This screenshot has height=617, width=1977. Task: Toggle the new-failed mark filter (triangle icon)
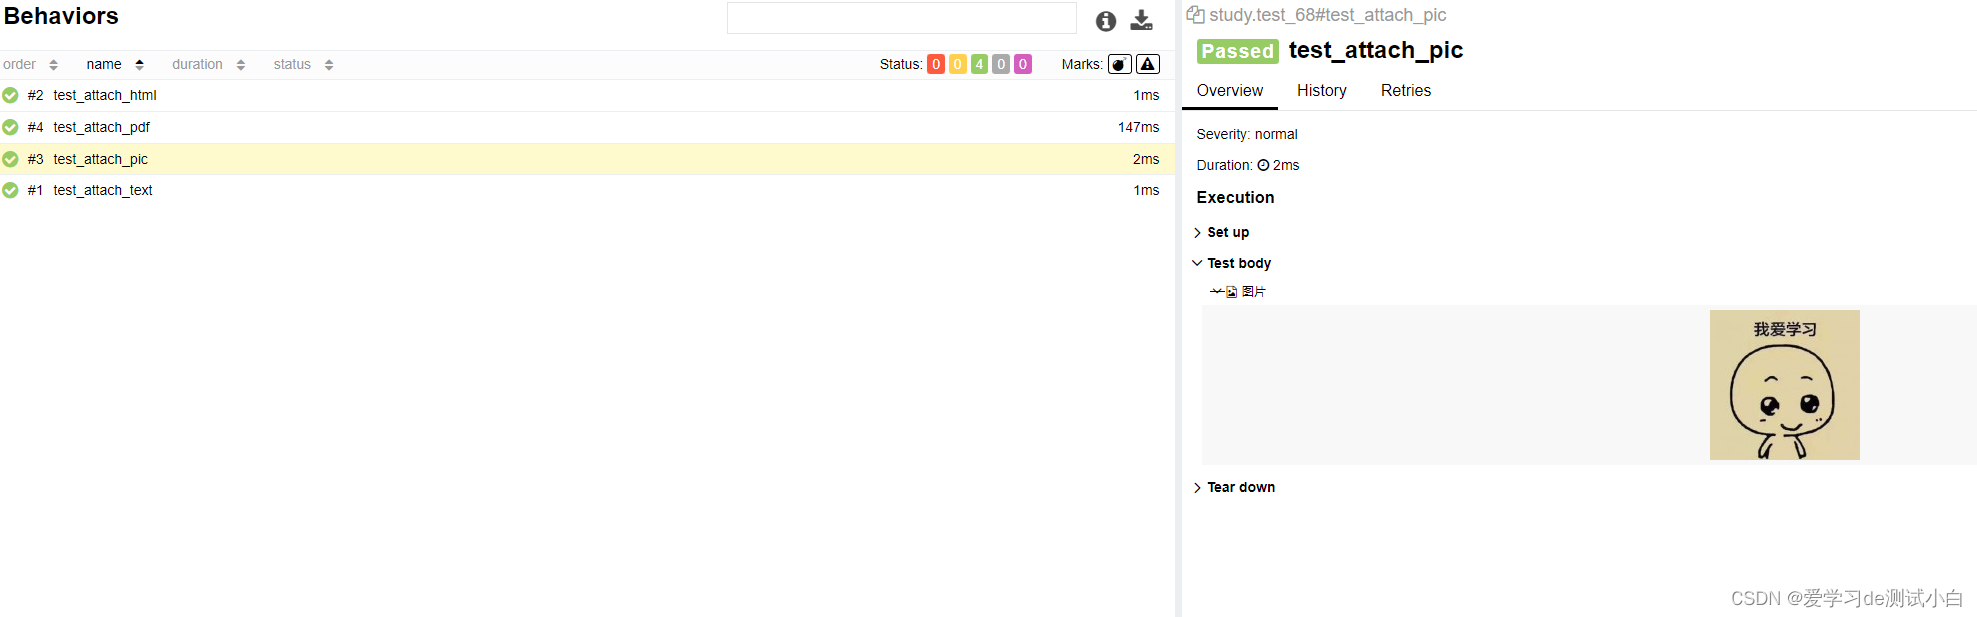click(x=1148, y=64)
